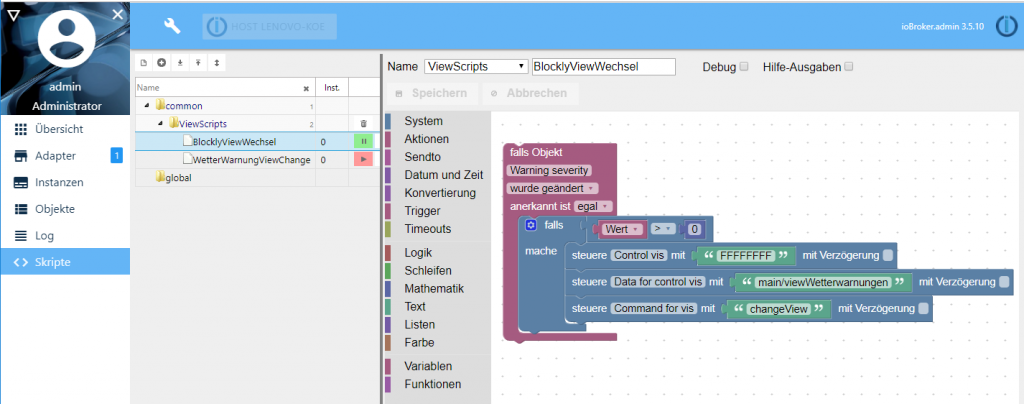
Task: Clear the Name filter with x icon
Action: point(306,88)
